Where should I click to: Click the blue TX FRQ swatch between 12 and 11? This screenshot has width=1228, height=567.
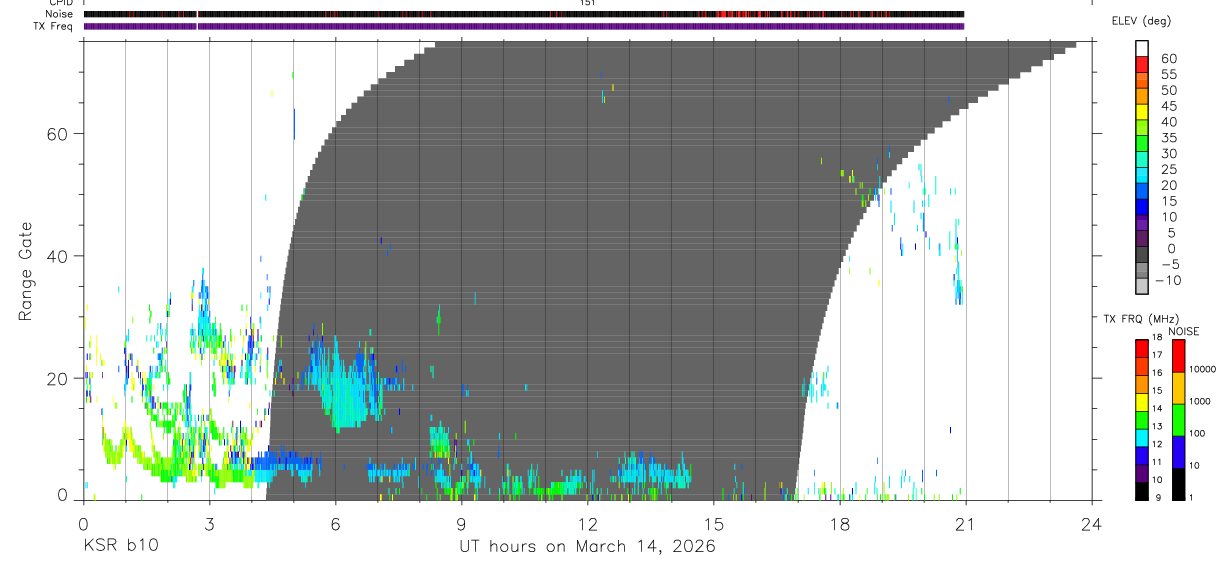pos(1142,455)
